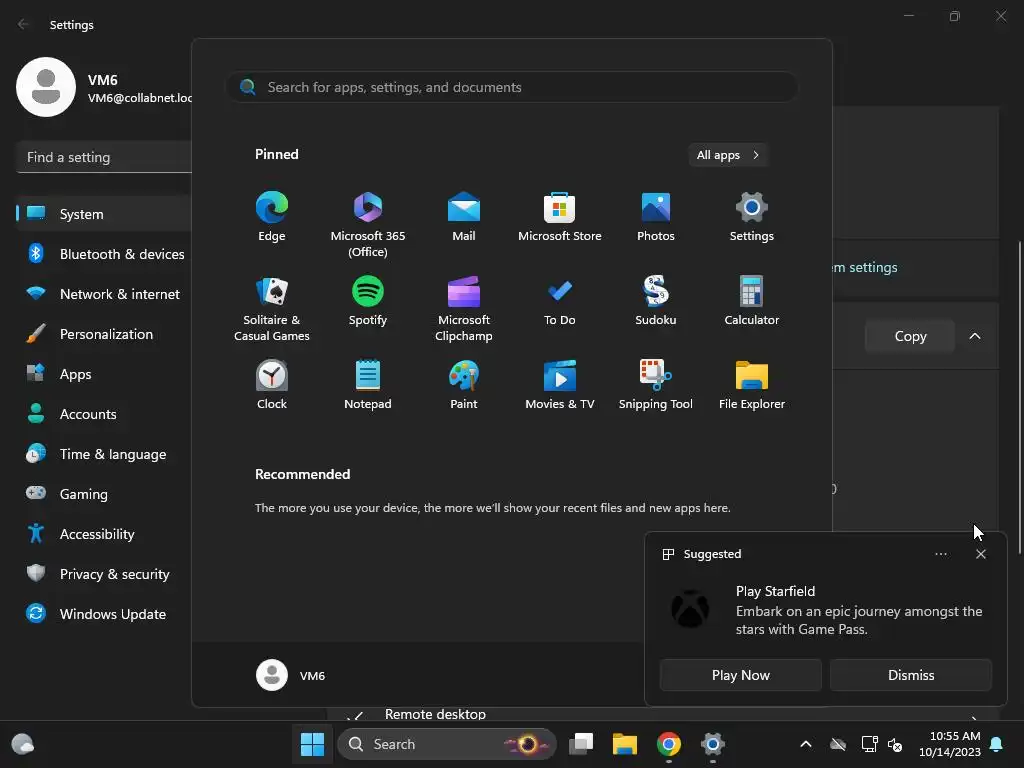Click the Find a setting field
The width and height of the screenshot is (1024, 768).
[104, 157]
